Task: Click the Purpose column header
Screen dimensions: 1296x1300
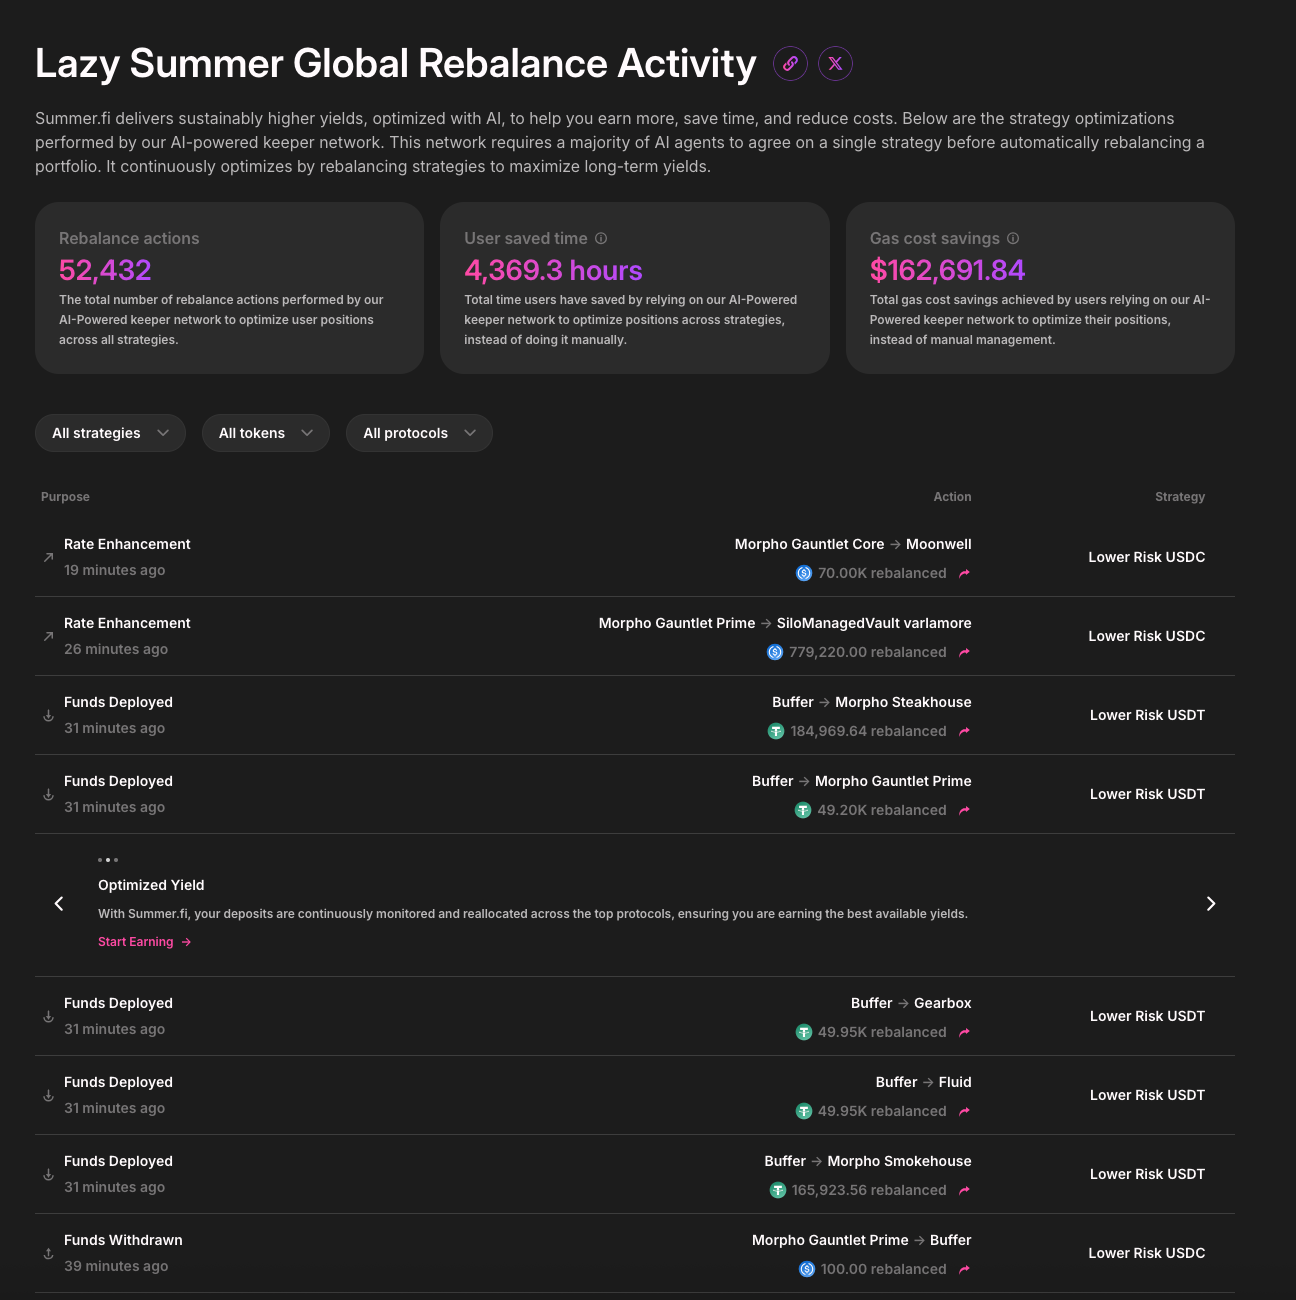Action: pyautogui.click(x=65, y=497)
